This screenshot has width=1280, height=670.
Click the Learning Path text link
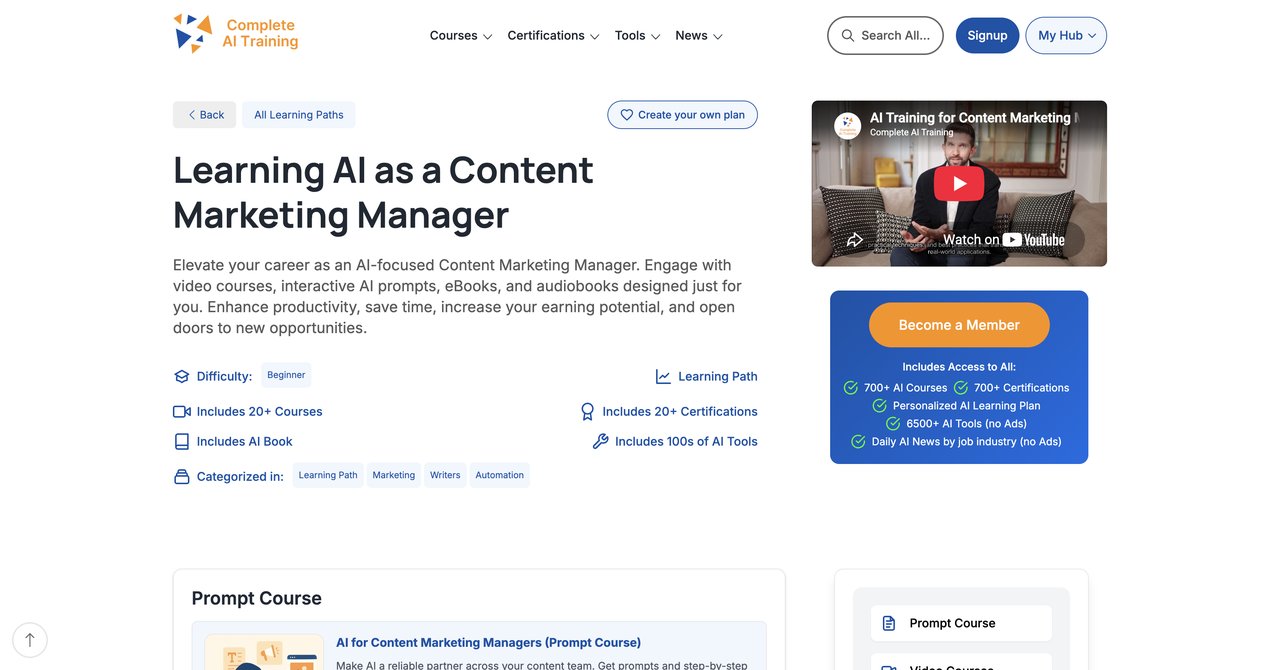[x=718, y=377]
